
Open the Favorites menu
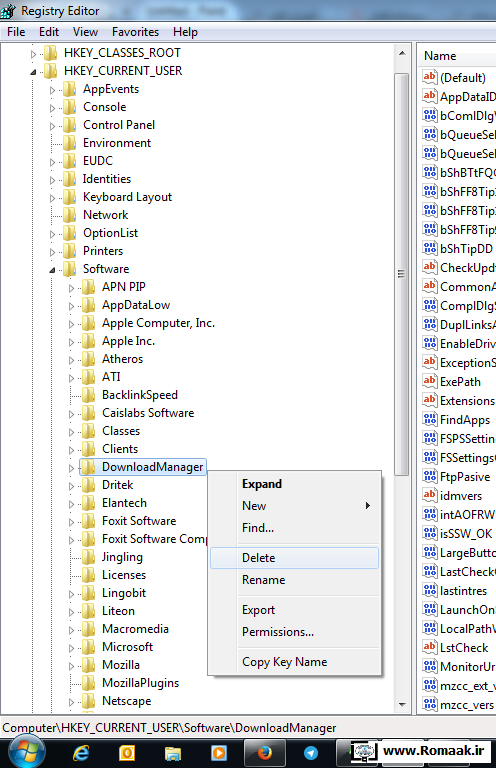135,32
